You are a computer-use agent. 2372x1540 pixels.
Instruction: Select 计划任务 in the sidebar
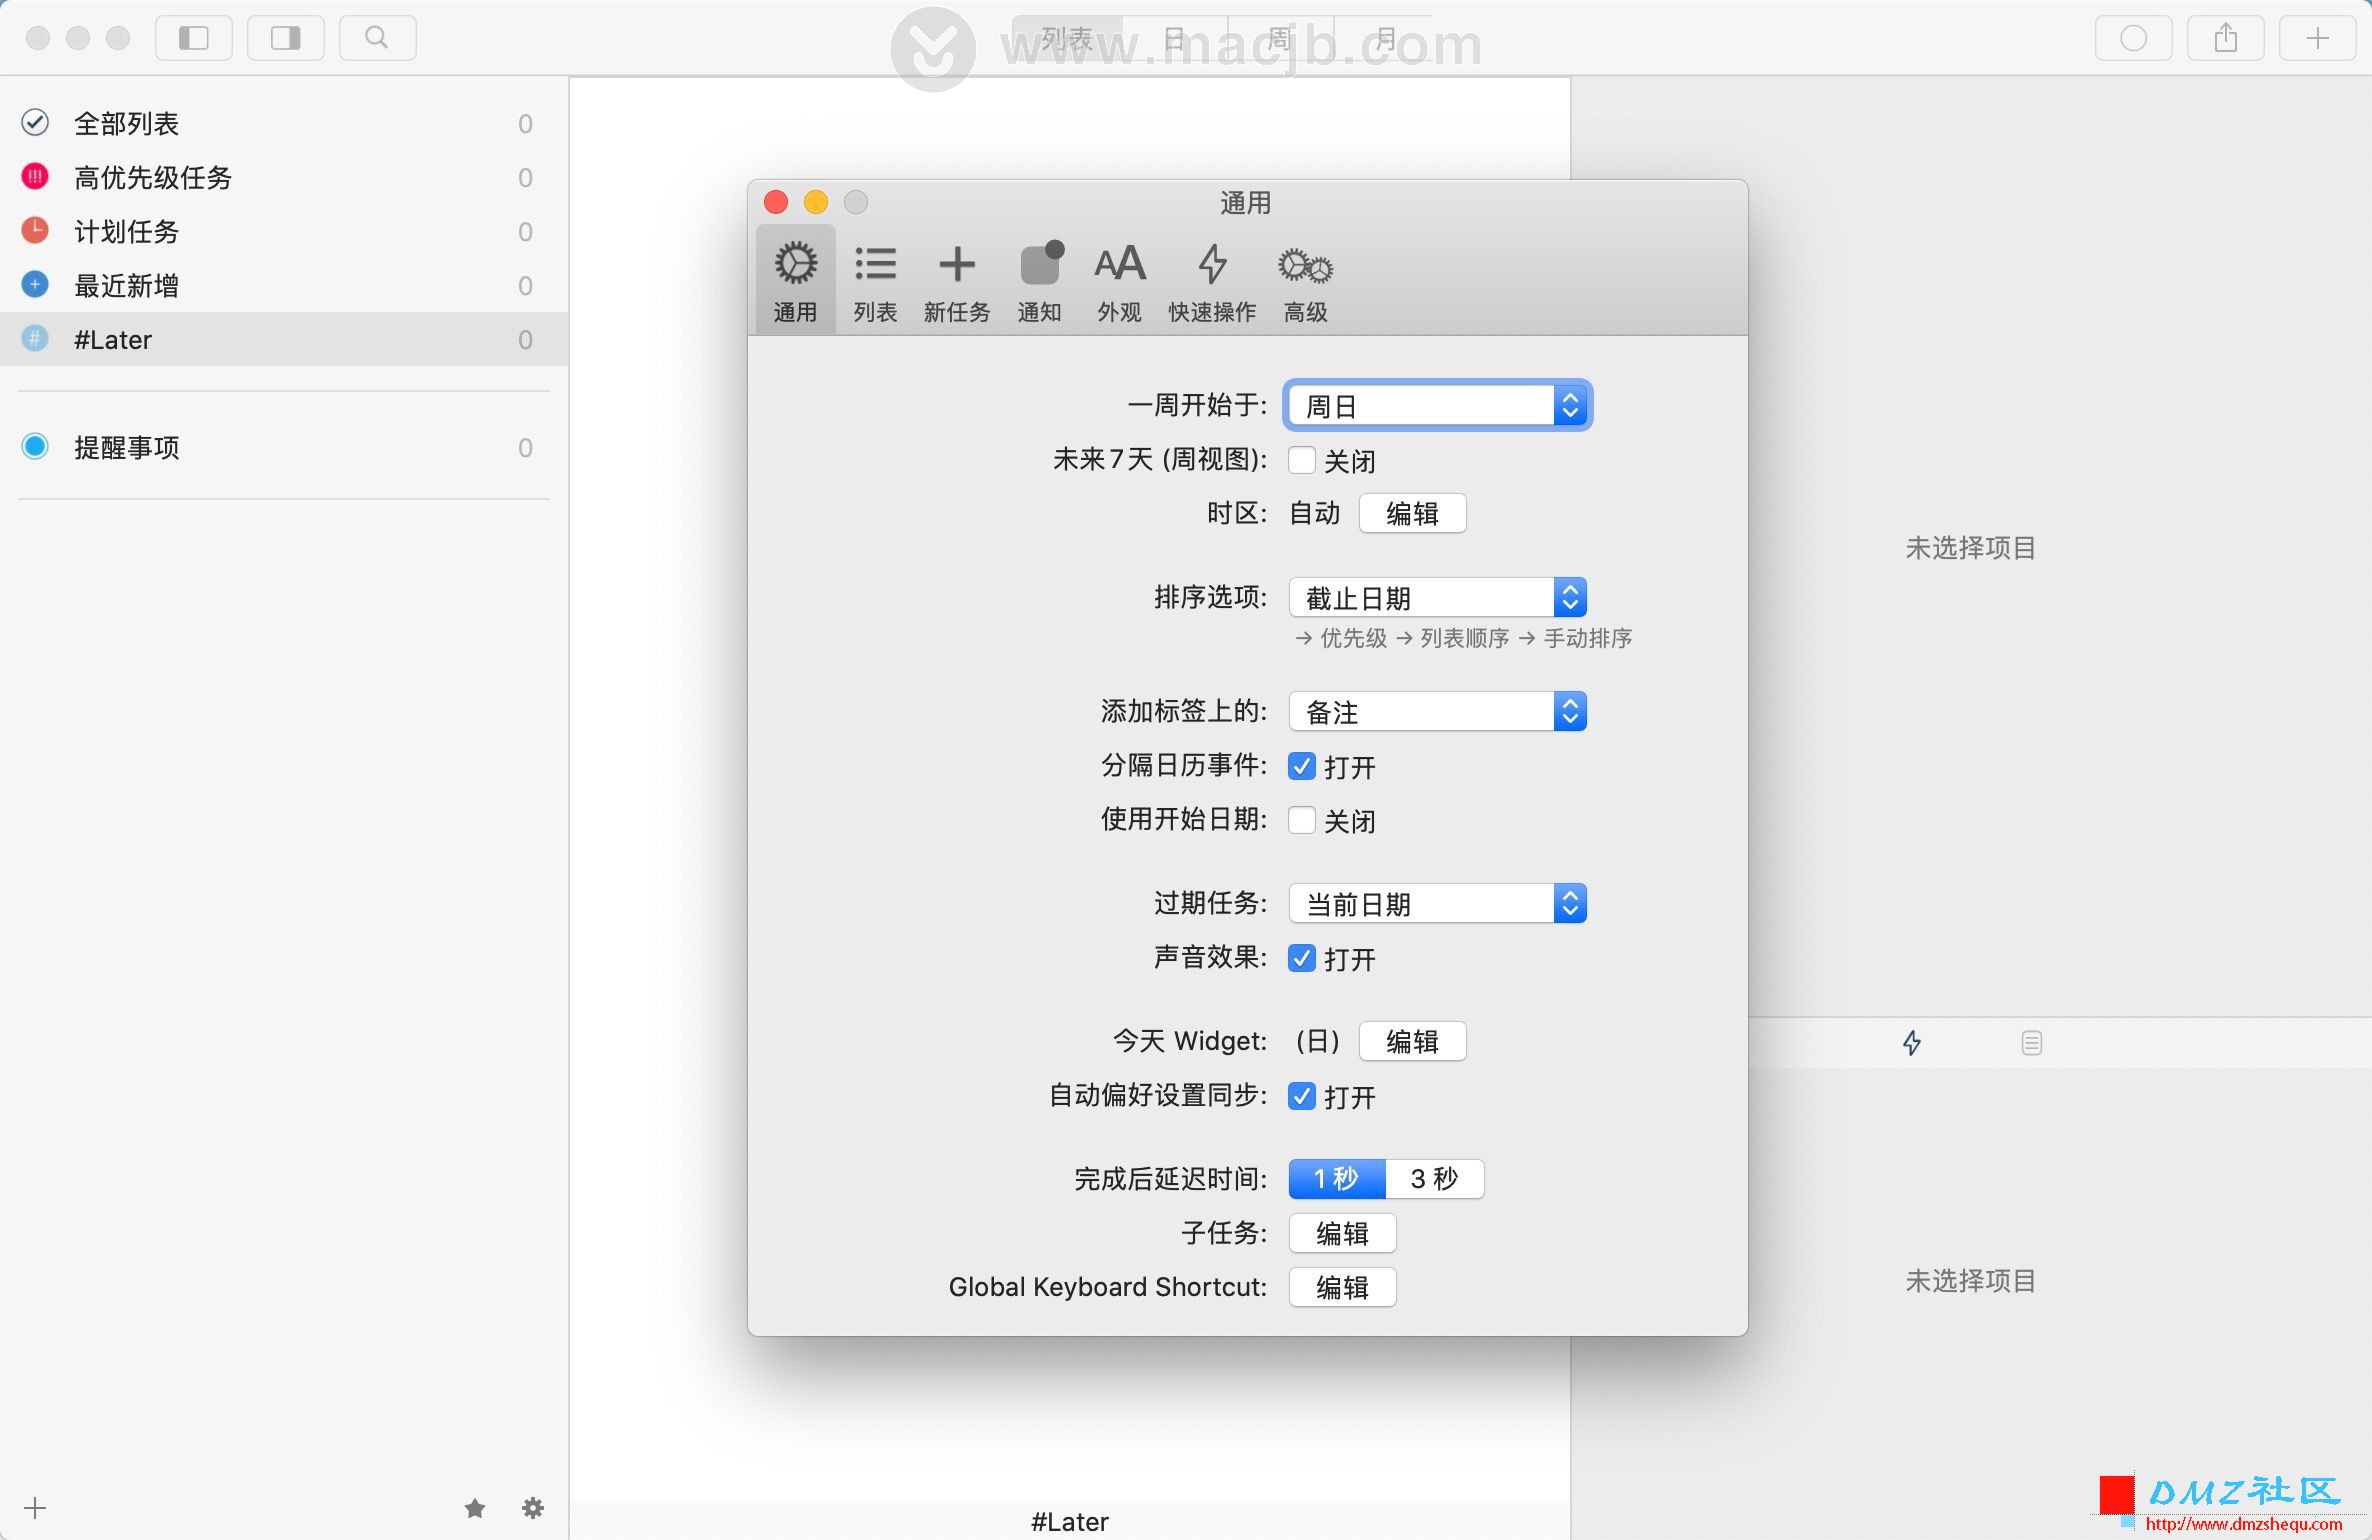click(x=284, y=231)
